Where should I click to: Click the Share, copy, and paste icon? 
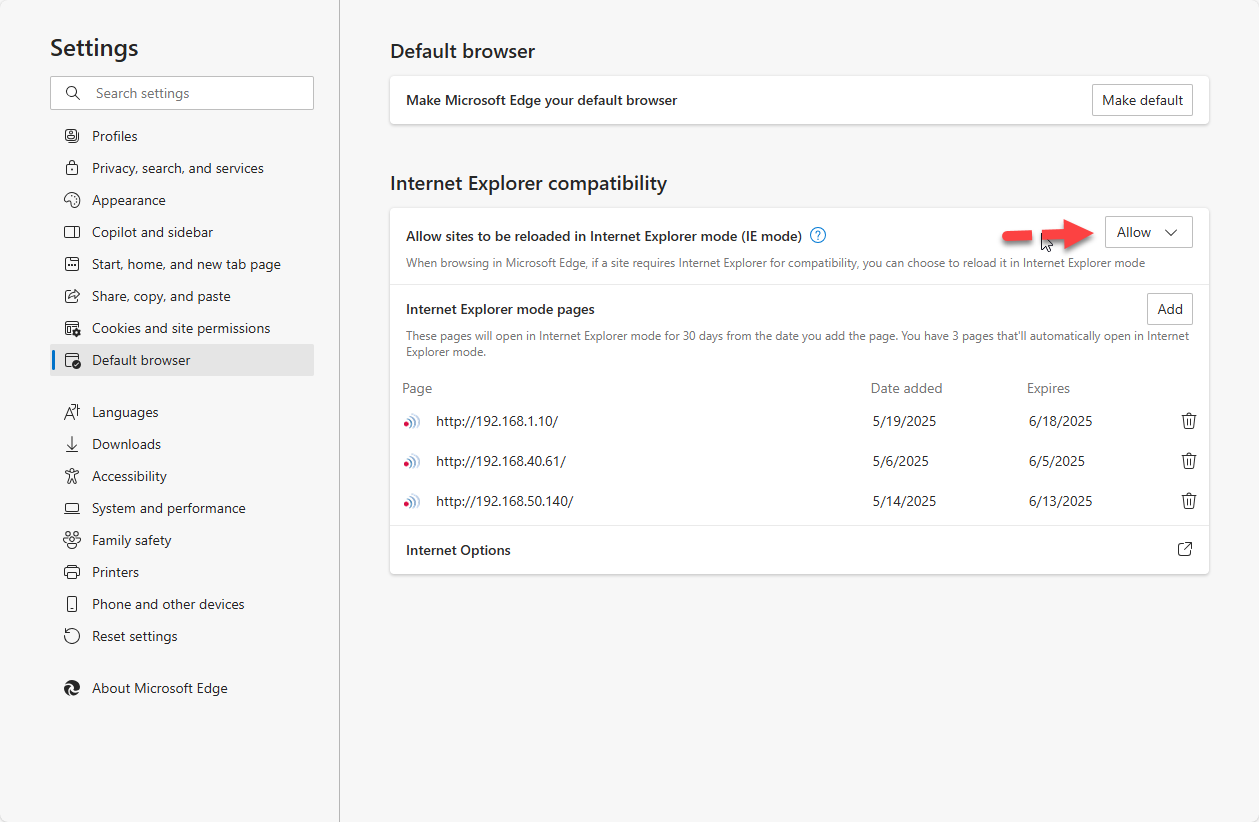pos(72,296)
